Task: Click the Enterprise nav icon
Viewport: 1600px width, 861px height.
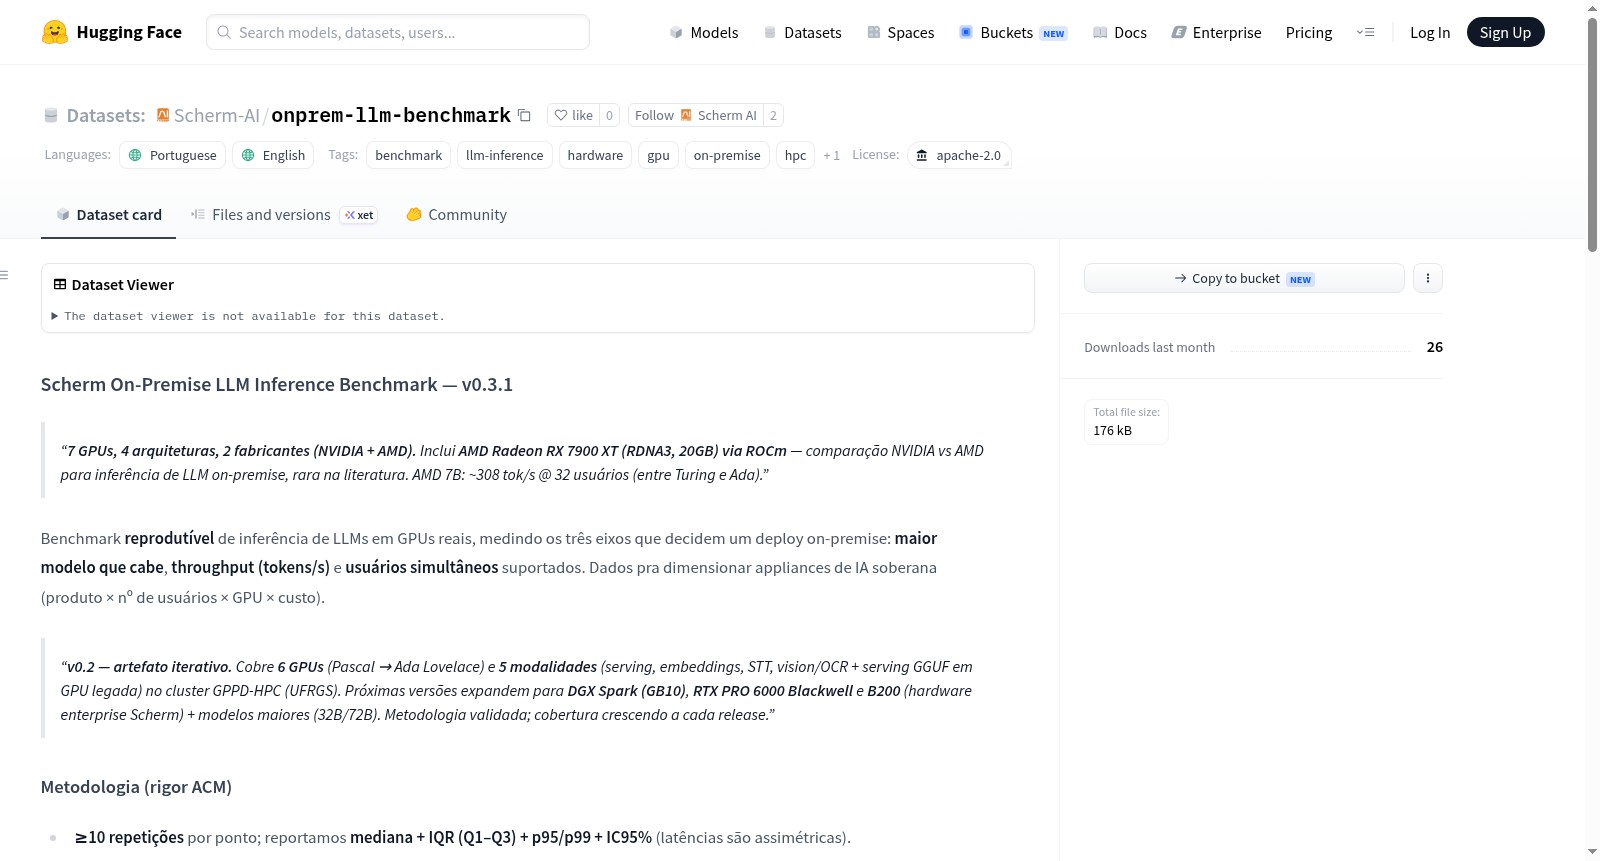Action: tap(1179, 32)
